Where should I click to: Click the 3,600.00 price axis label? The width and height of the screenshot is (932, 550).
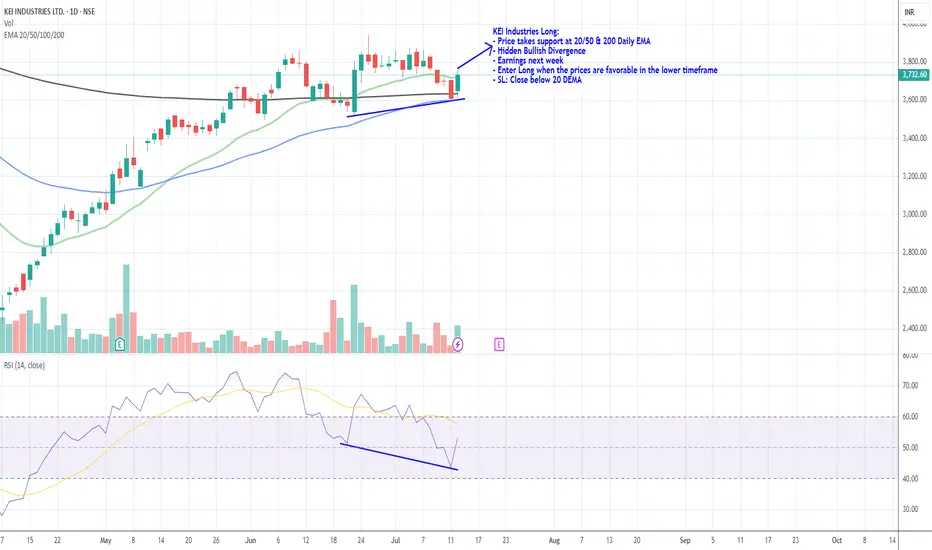click(x=915, y=99)
